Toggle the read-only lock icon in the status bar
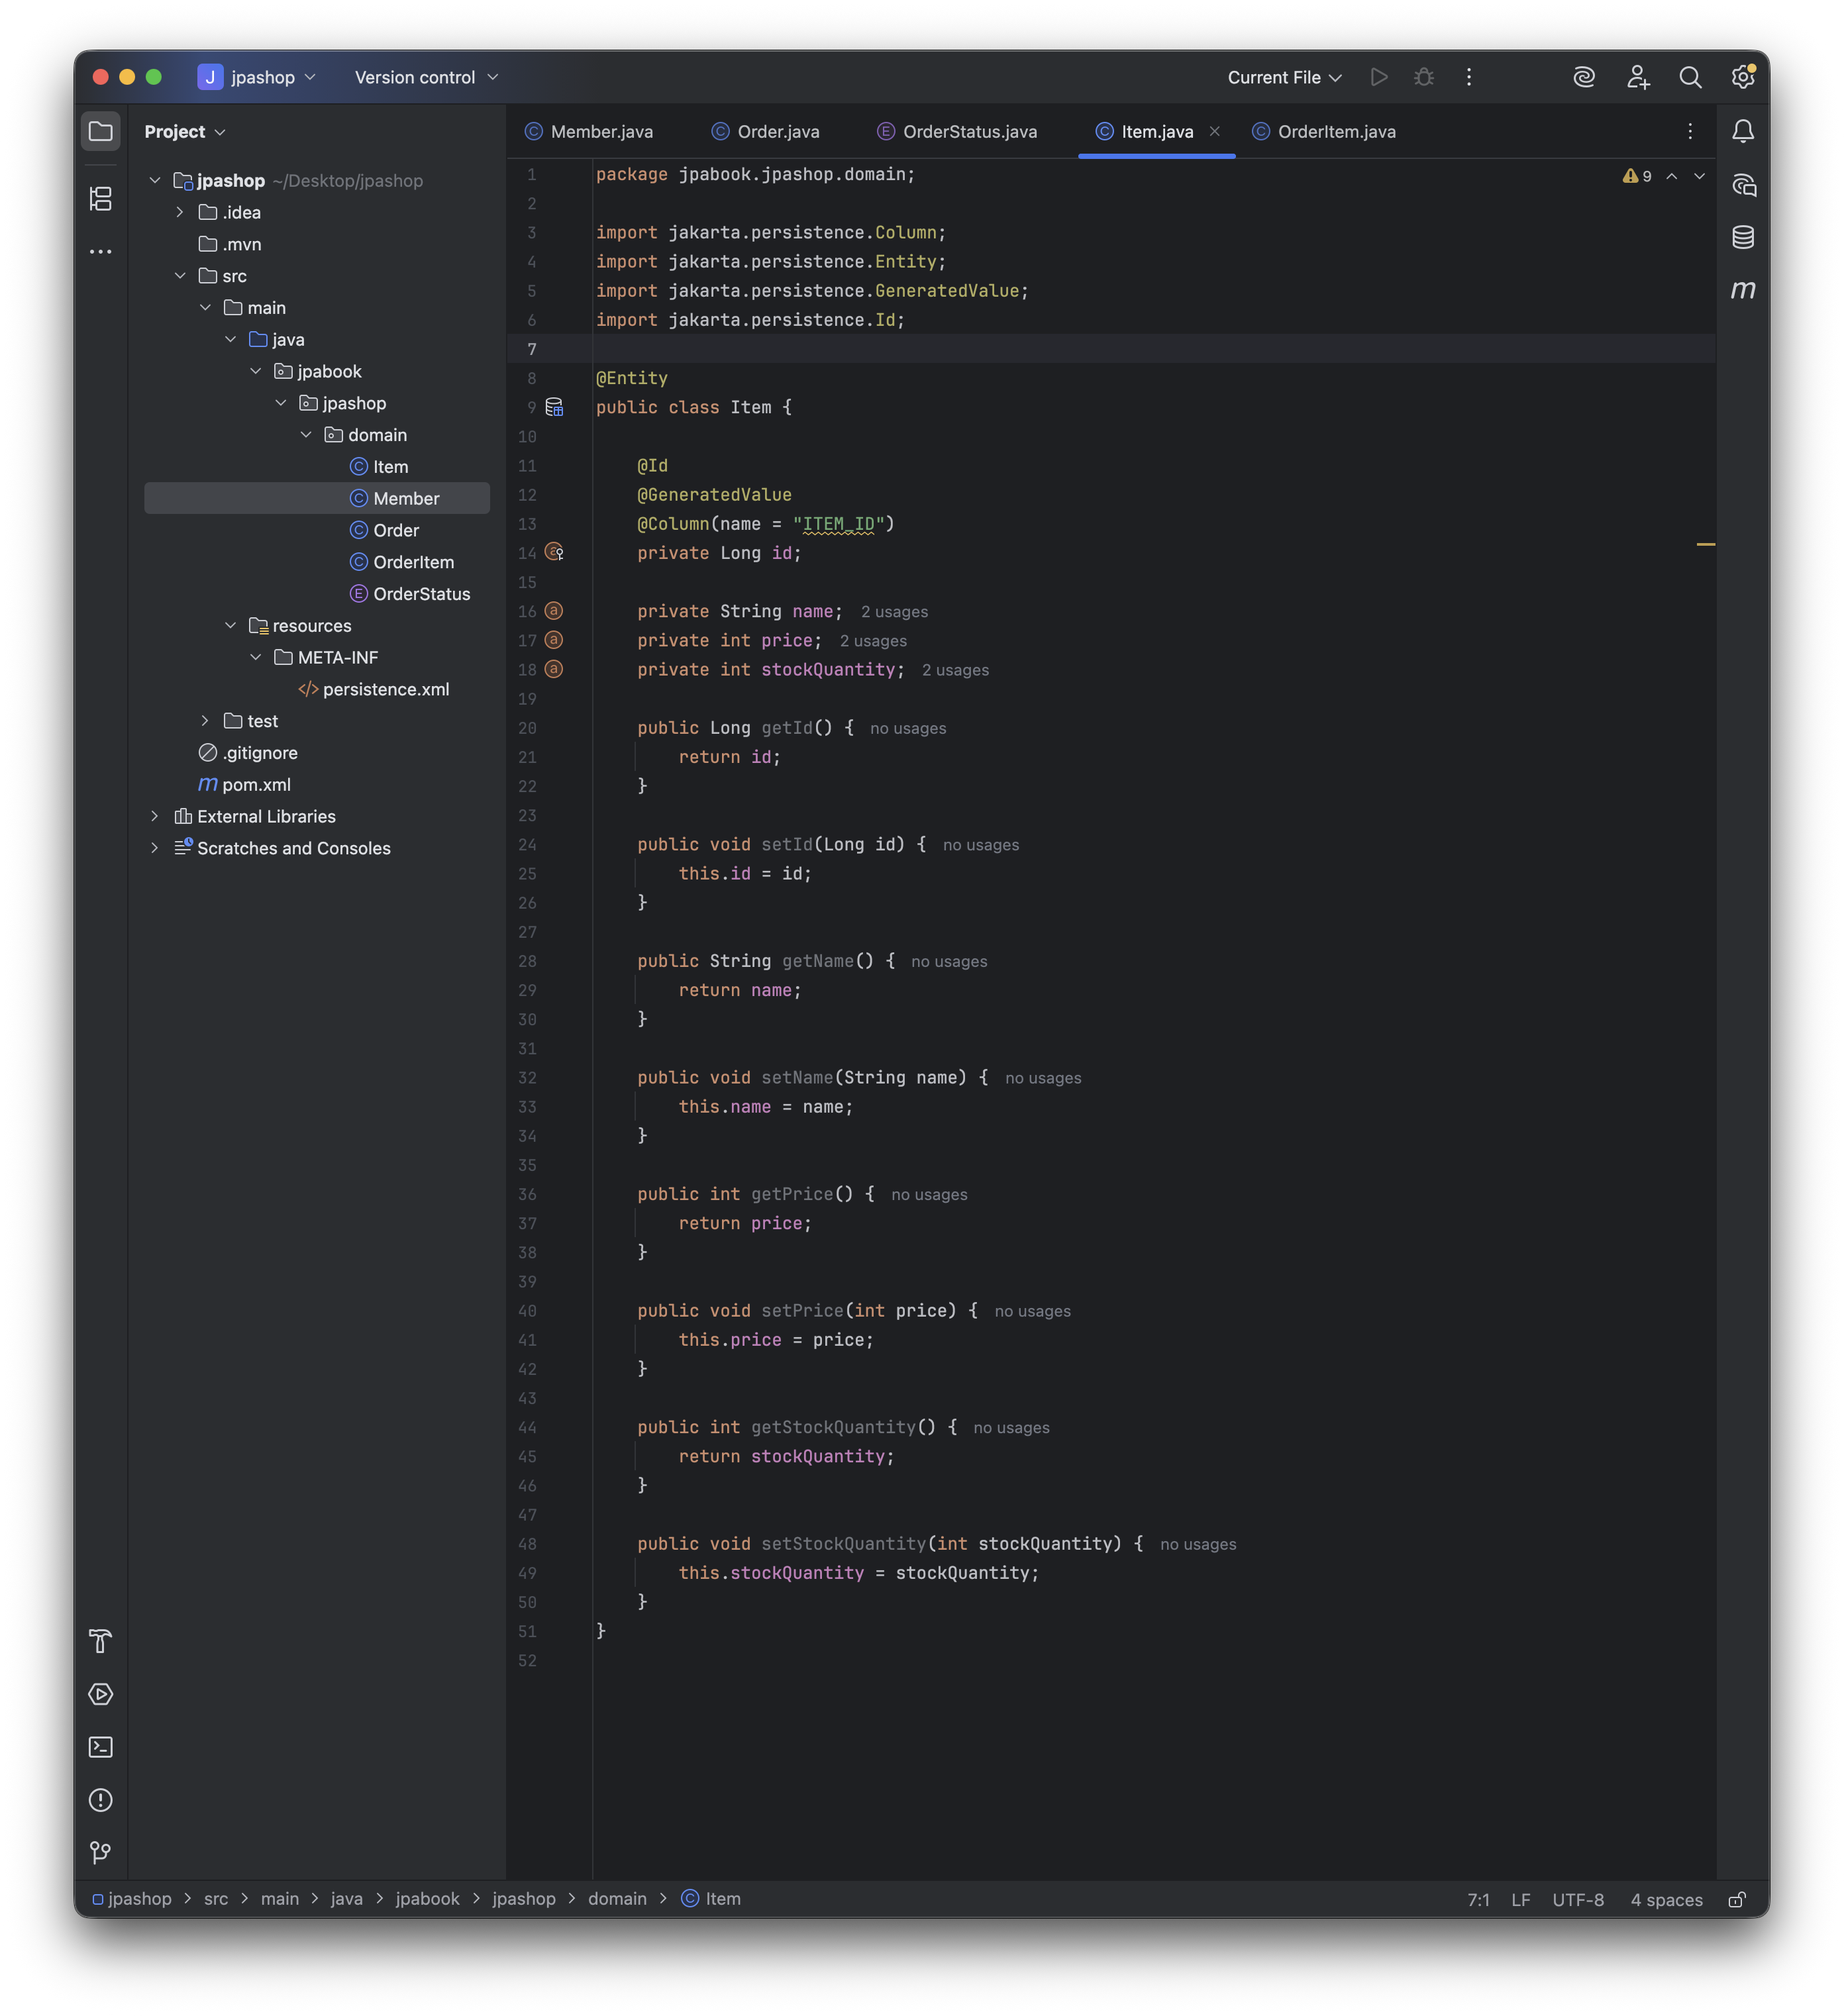Screen dimensions: 1844x2016 [1737, 1899]
